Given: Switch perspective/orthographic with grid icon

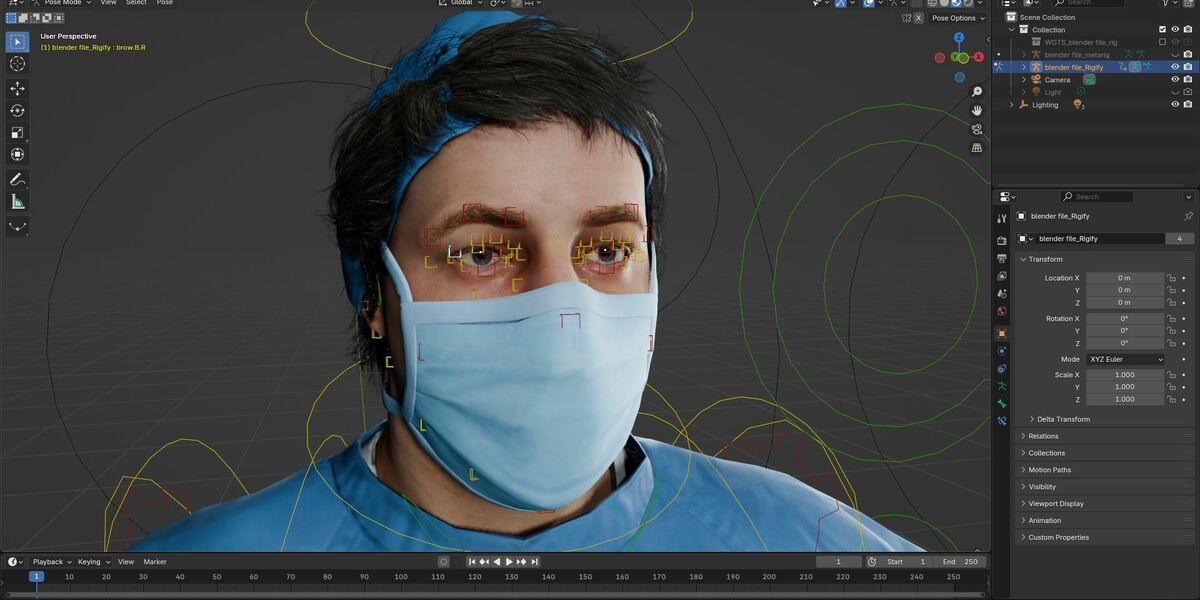Looking at the screenshot, I should coord(977,148).
